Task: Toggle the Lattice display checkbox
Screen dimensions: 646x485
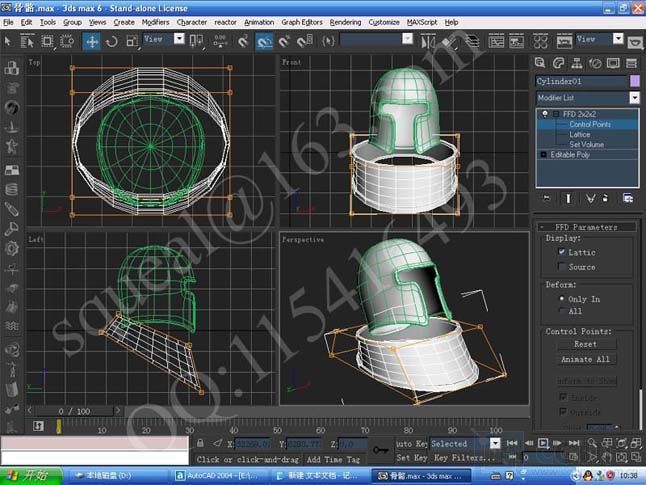Action: (562, 252)
